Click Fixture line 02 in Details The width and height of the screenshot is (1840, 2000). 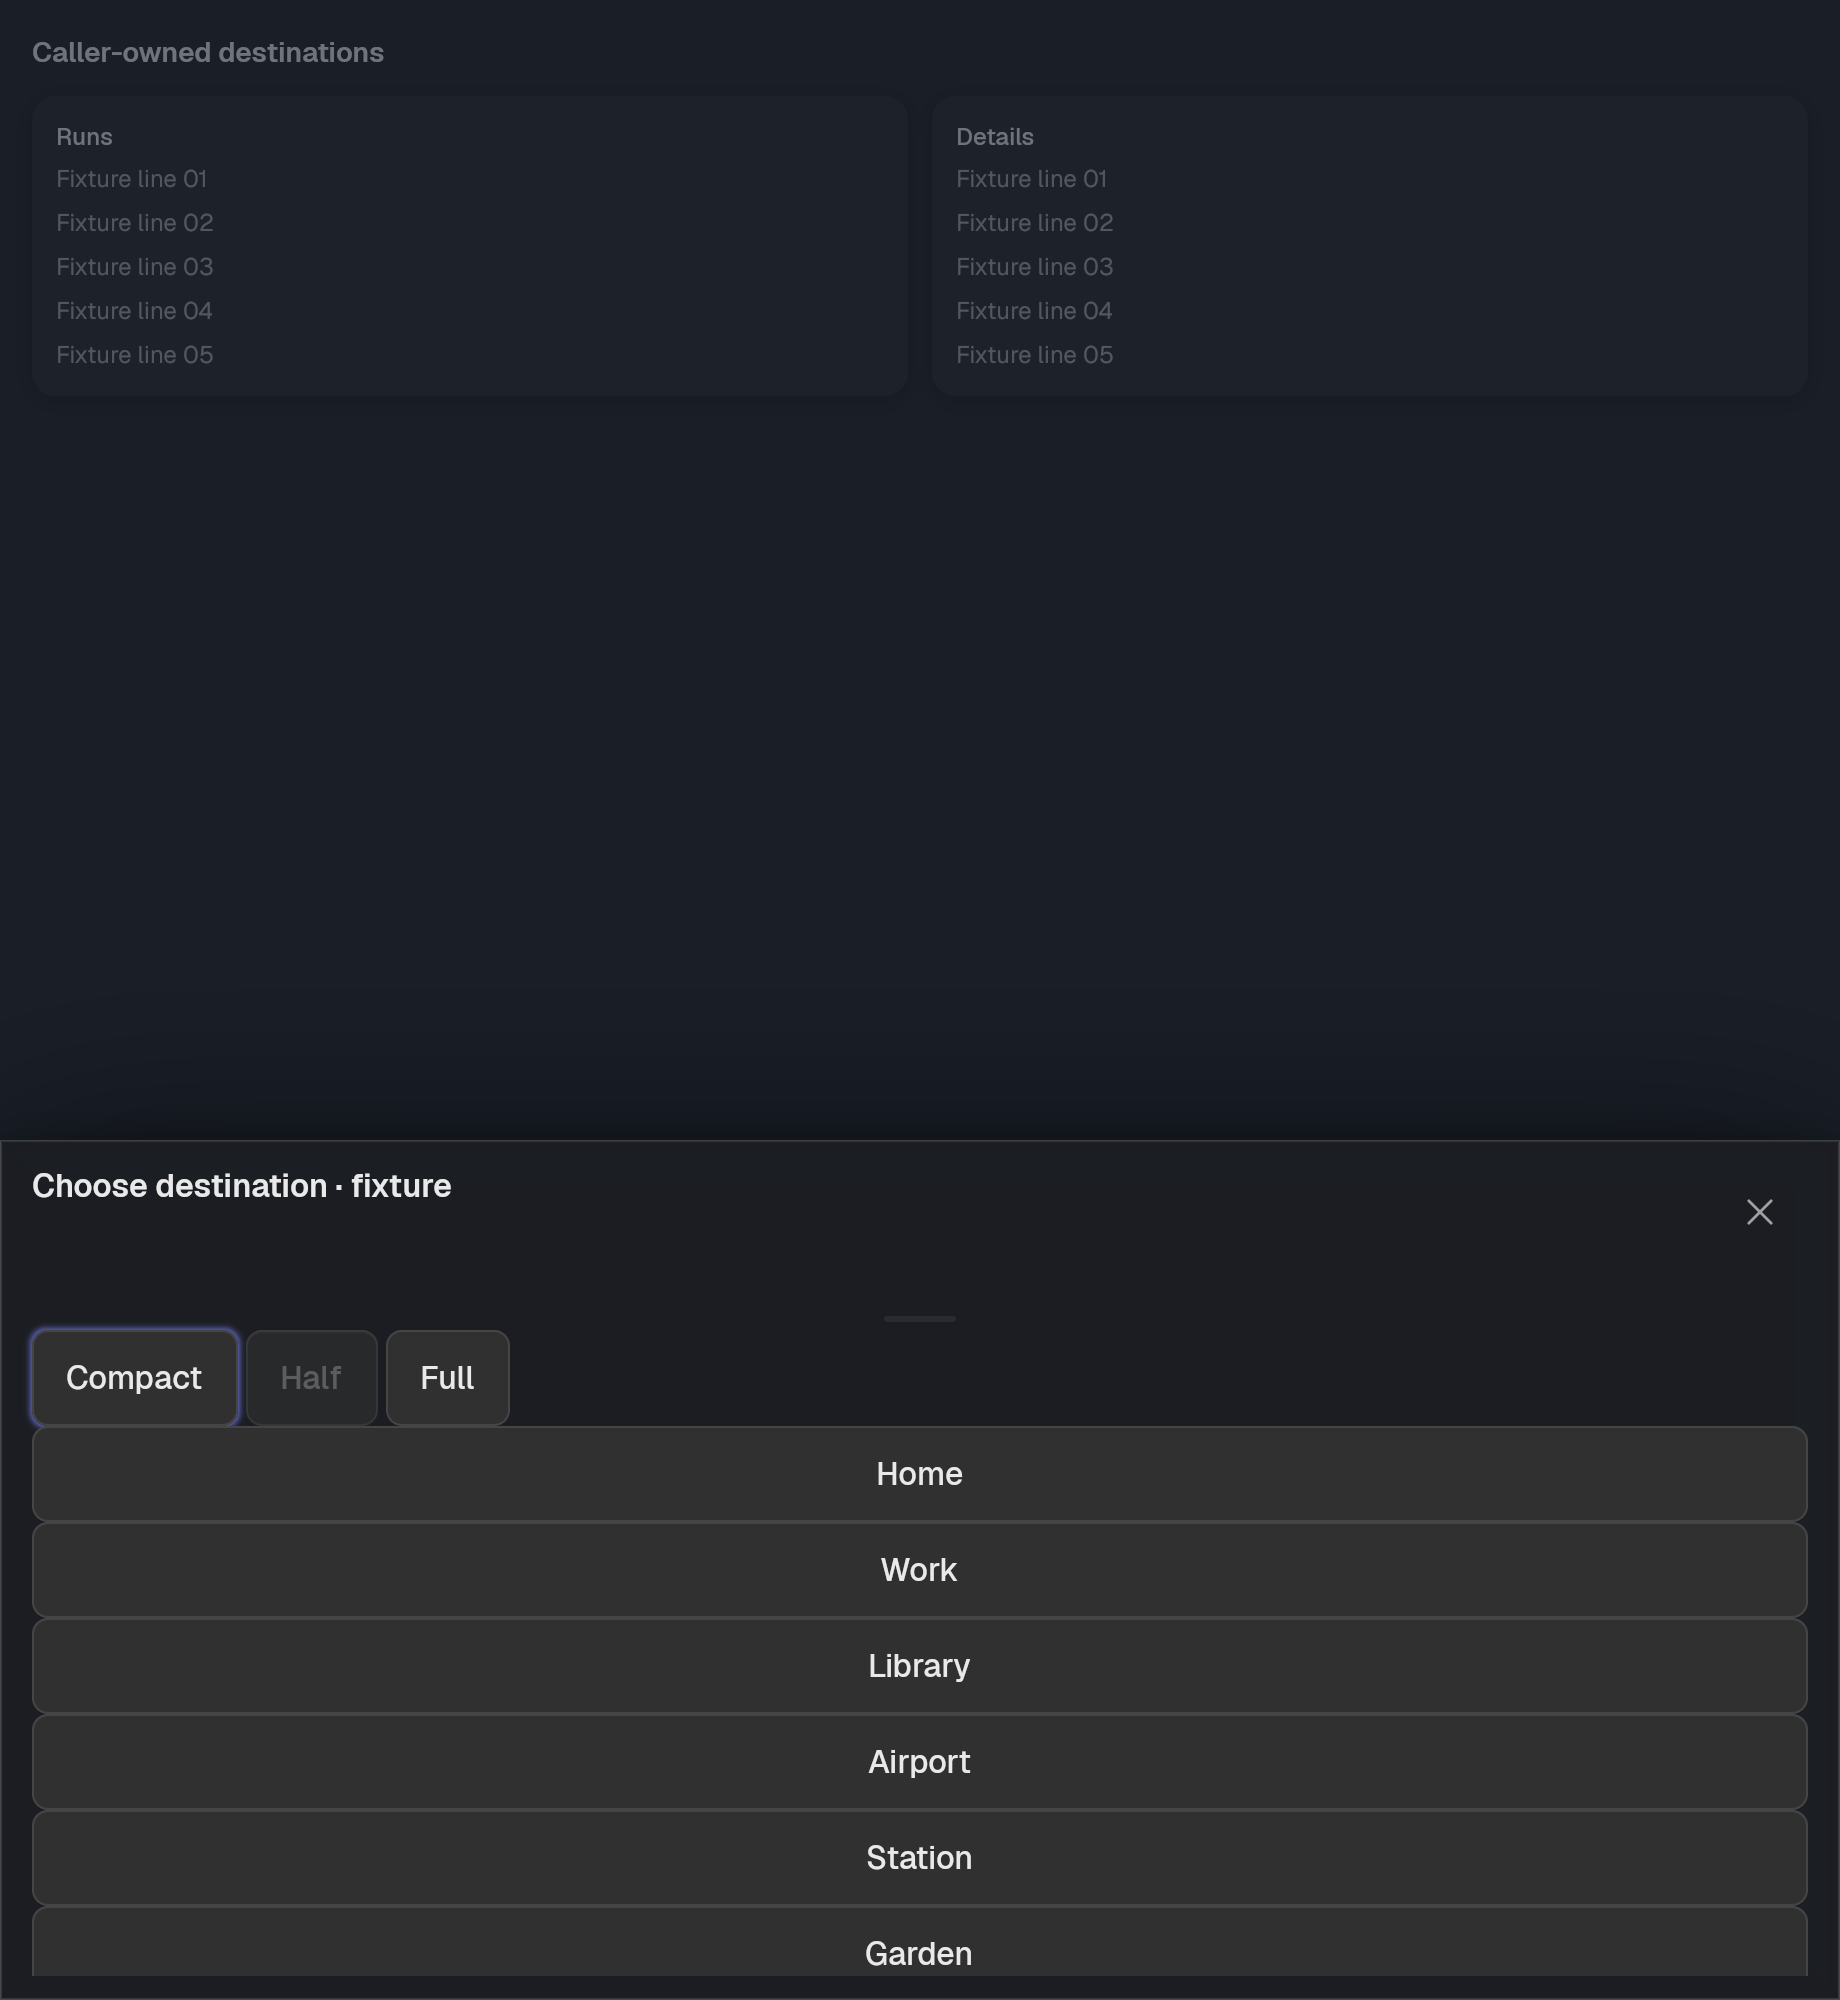click(x=1034, y=223)
